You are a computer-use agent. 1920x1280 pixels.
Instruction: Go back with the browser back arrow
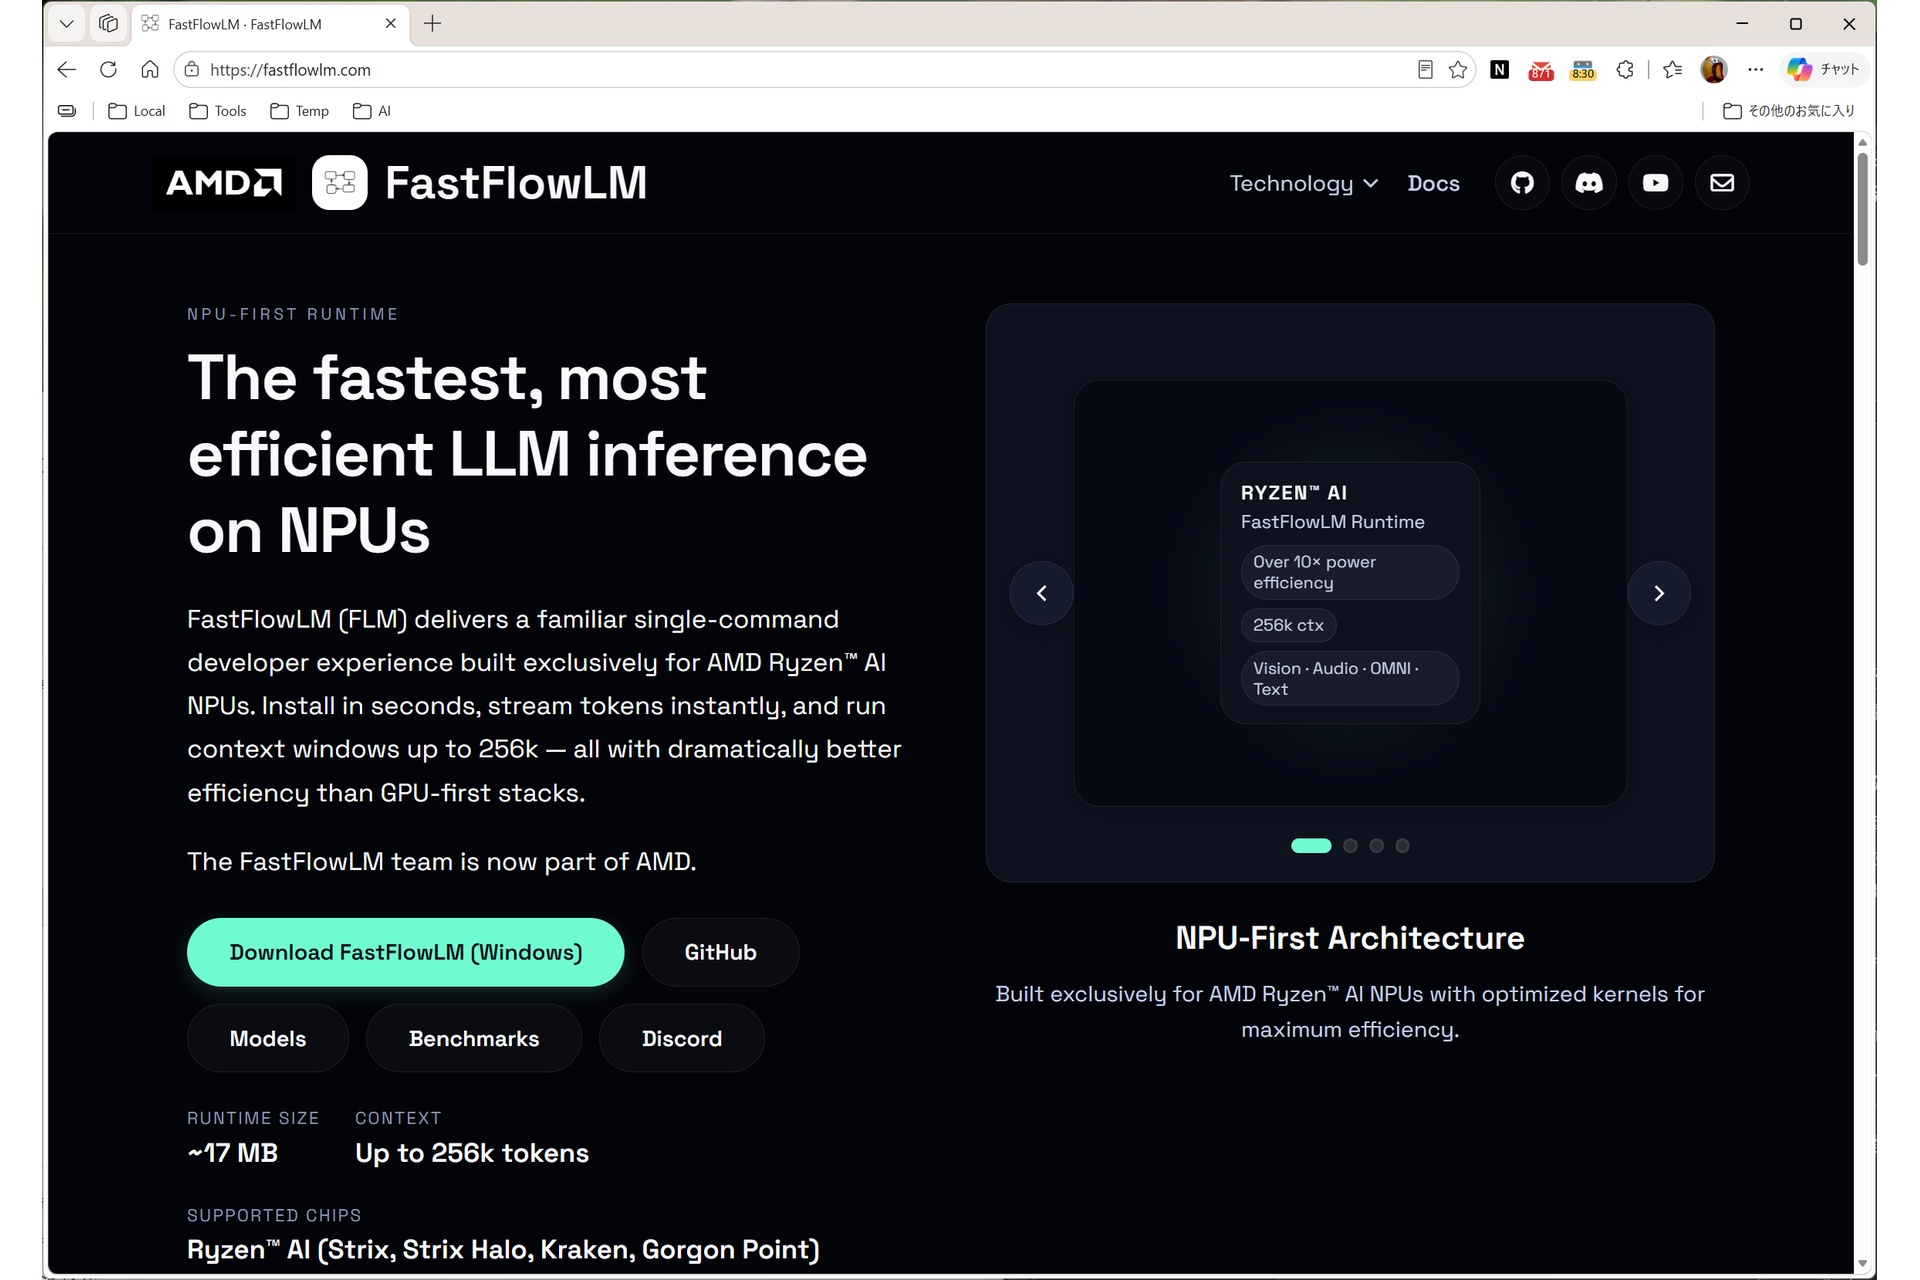pyautogui.click(x=67, y=69)
